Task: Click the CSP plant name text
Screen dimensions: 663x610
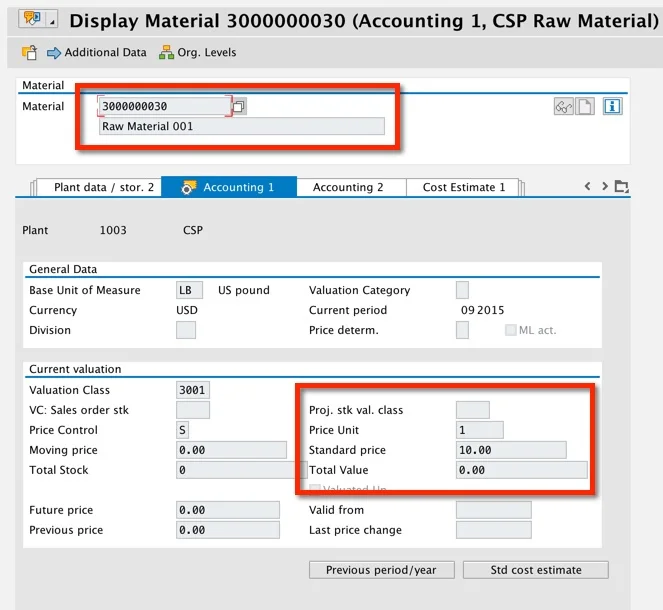Action: tap(193, 230)
